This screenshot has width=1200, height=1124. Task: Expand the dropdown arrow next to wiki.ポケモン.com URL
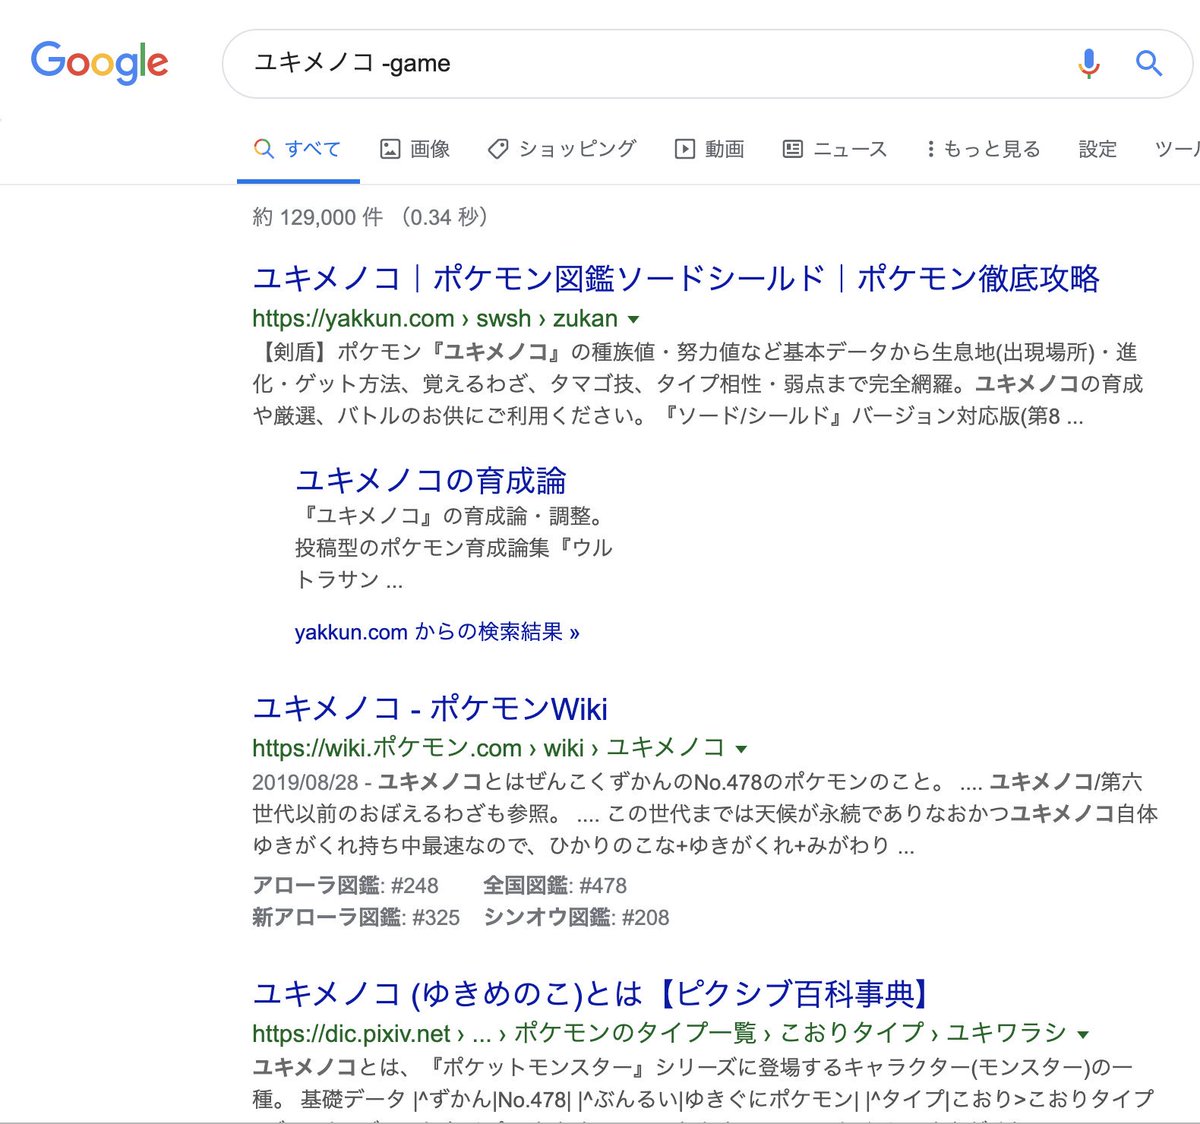click(x=741, y=749)
